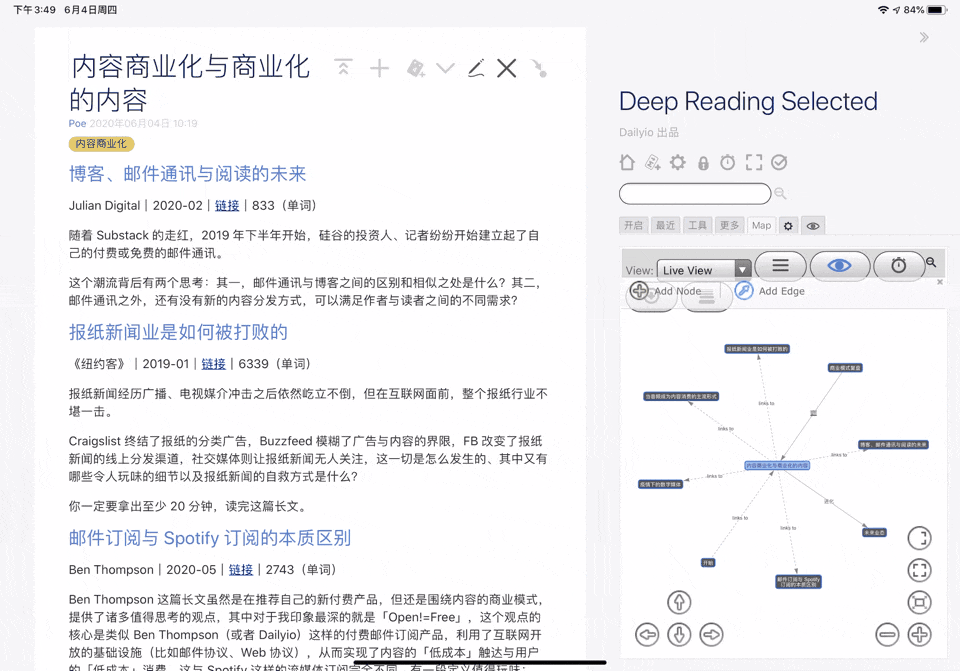
Task: Select the Map tab
Action: pos(762,225)
